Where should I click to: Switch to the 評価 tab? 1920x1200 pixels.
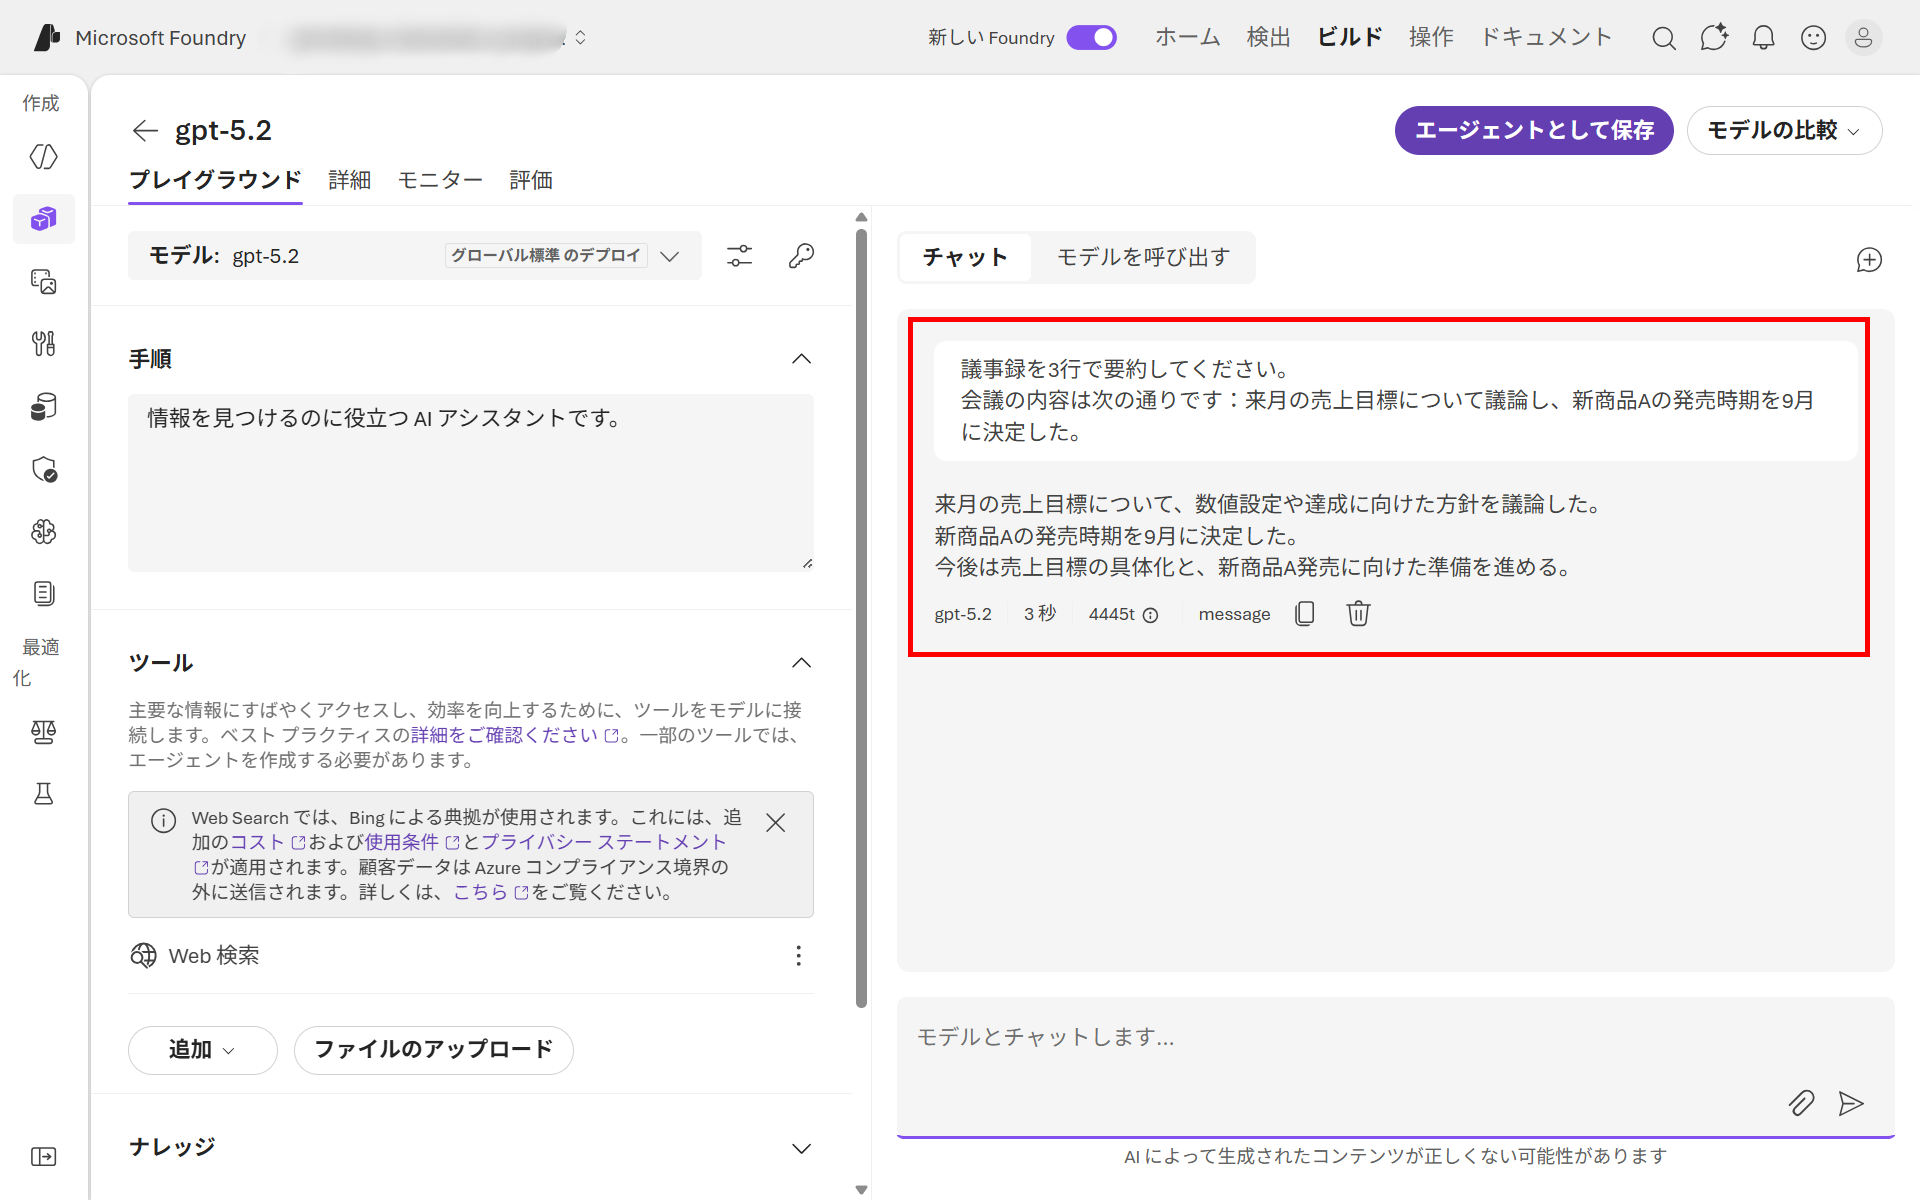(531, 180)
